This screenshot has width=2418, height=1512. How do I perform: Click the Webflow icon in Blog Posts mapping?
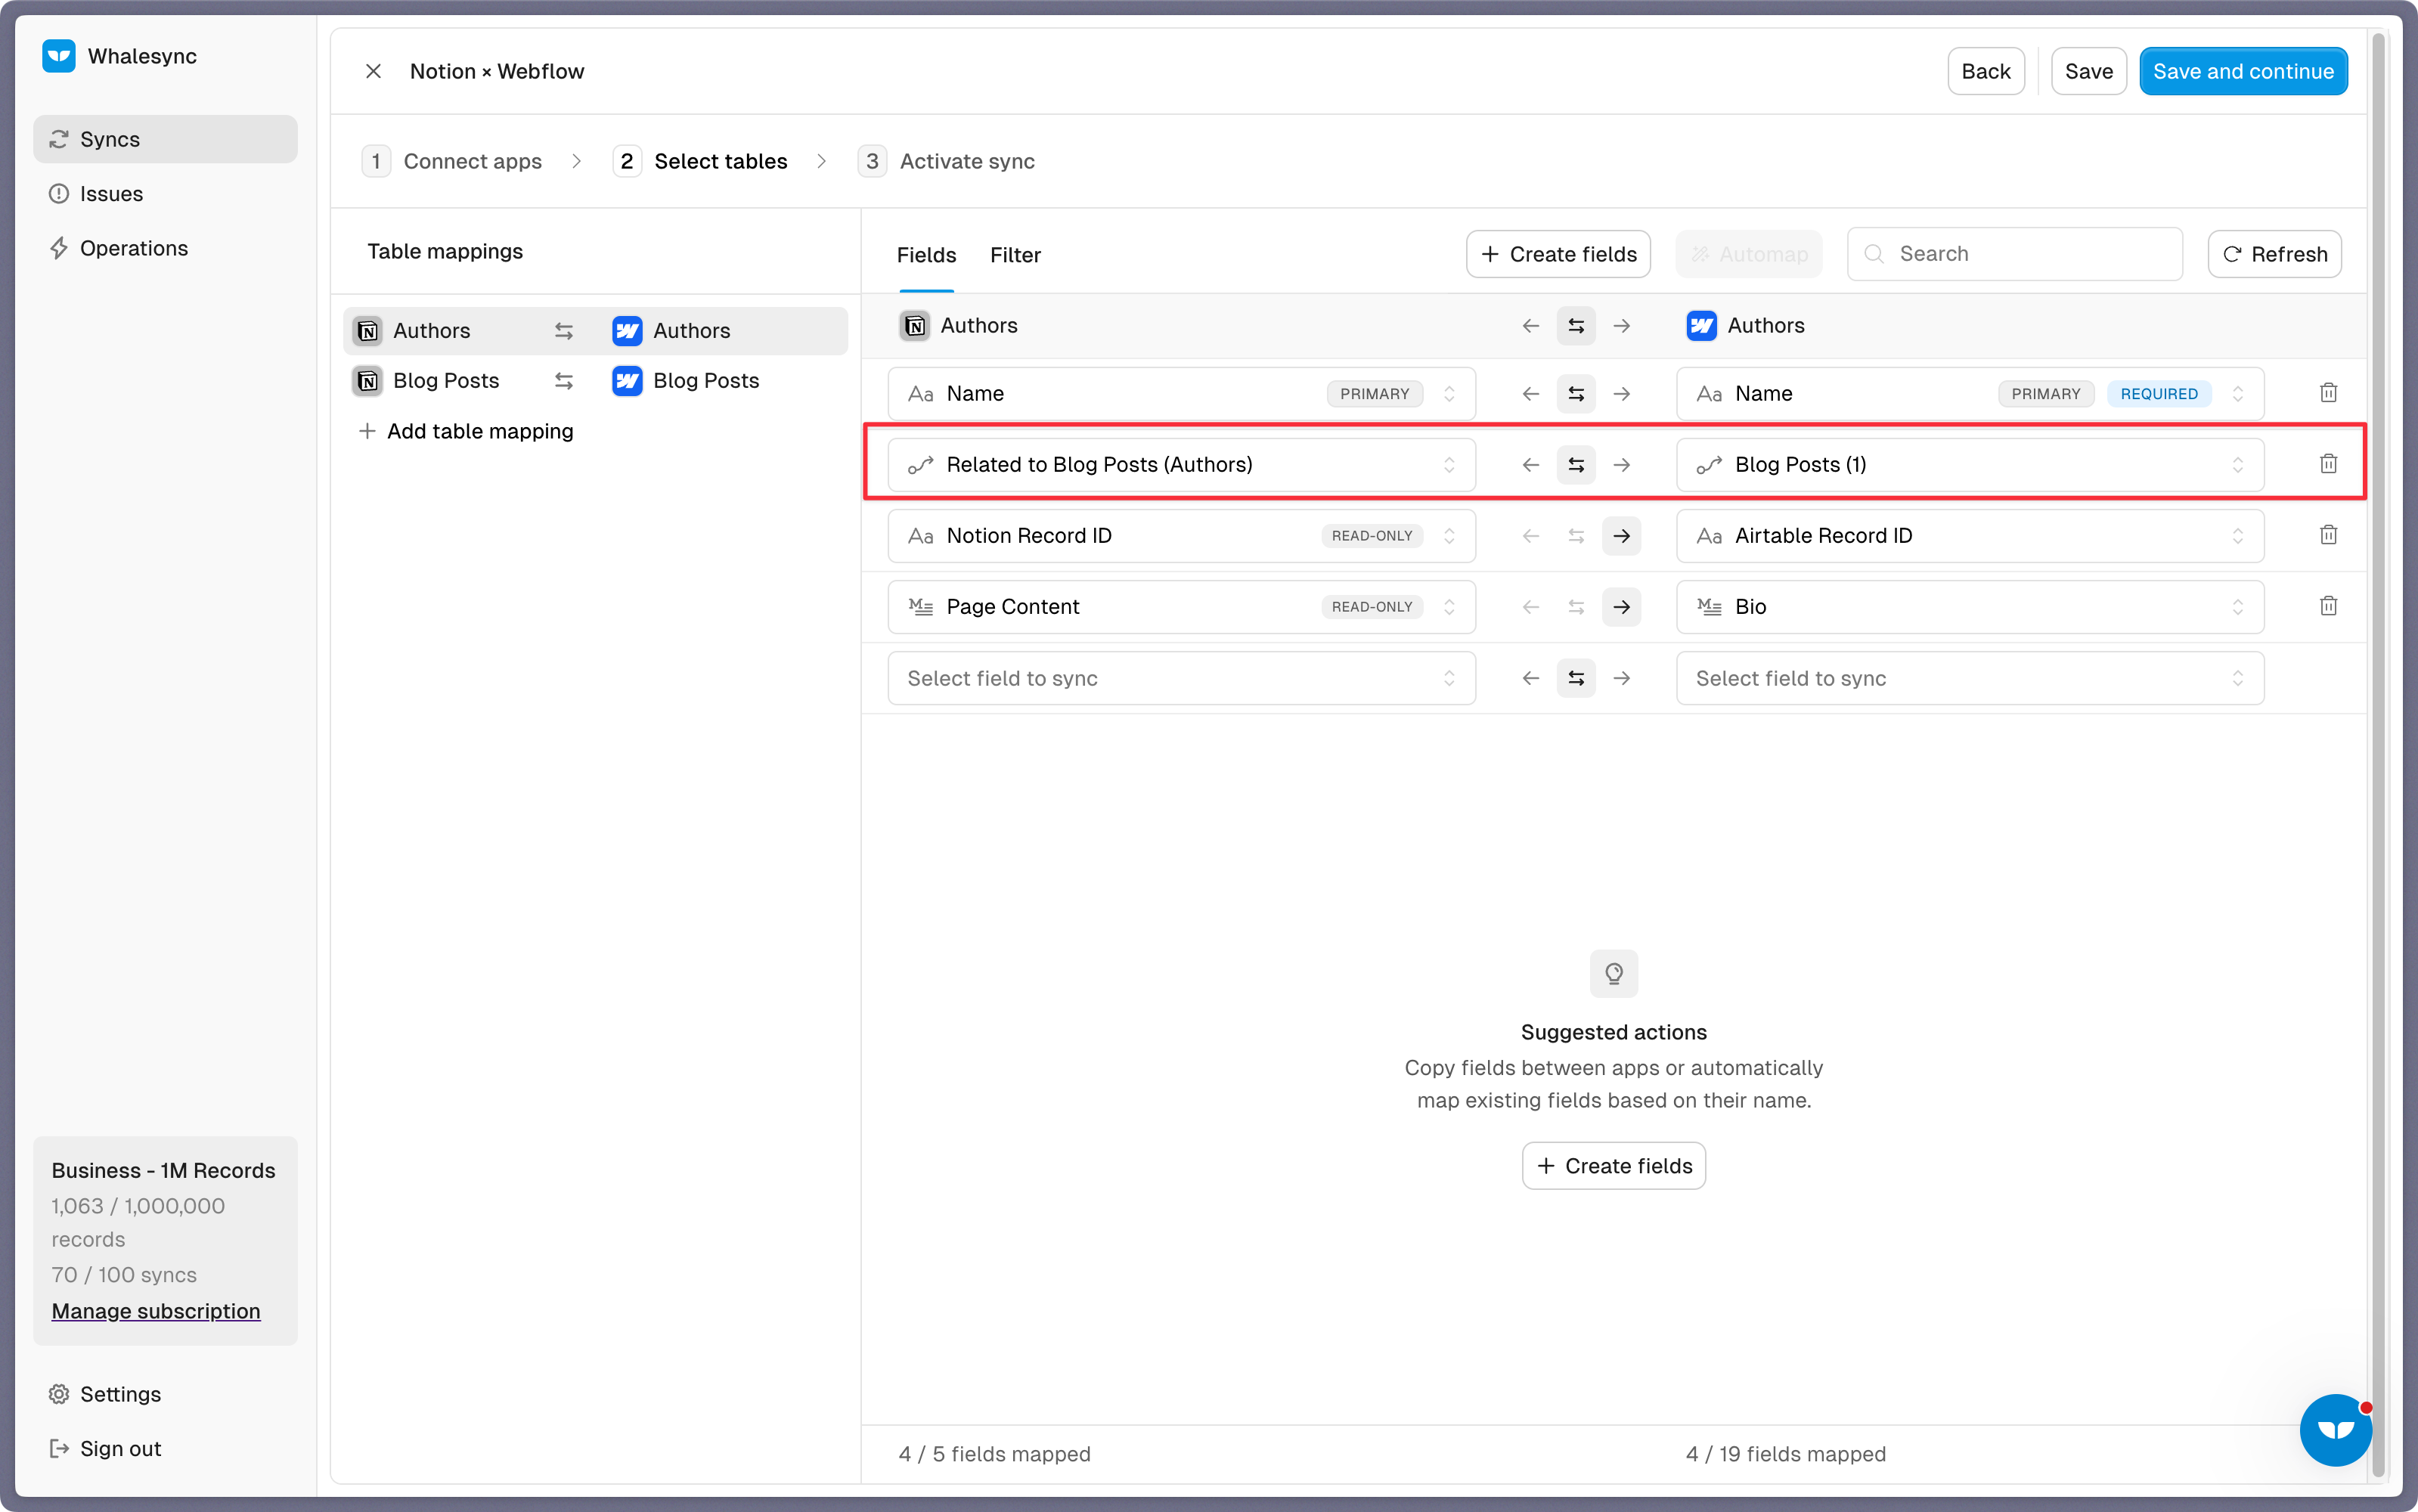point(627,381)
